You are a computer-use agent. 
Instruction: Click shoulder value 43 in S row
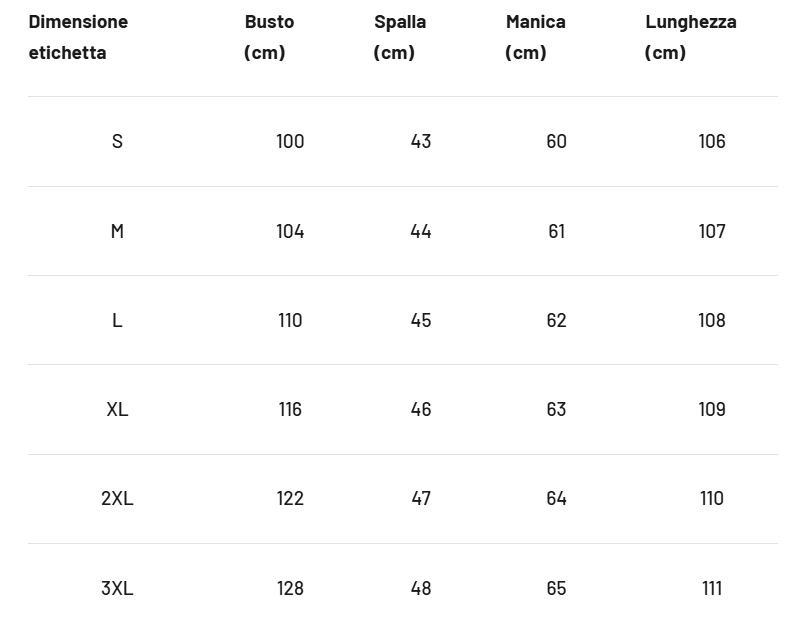pos(421,141)
